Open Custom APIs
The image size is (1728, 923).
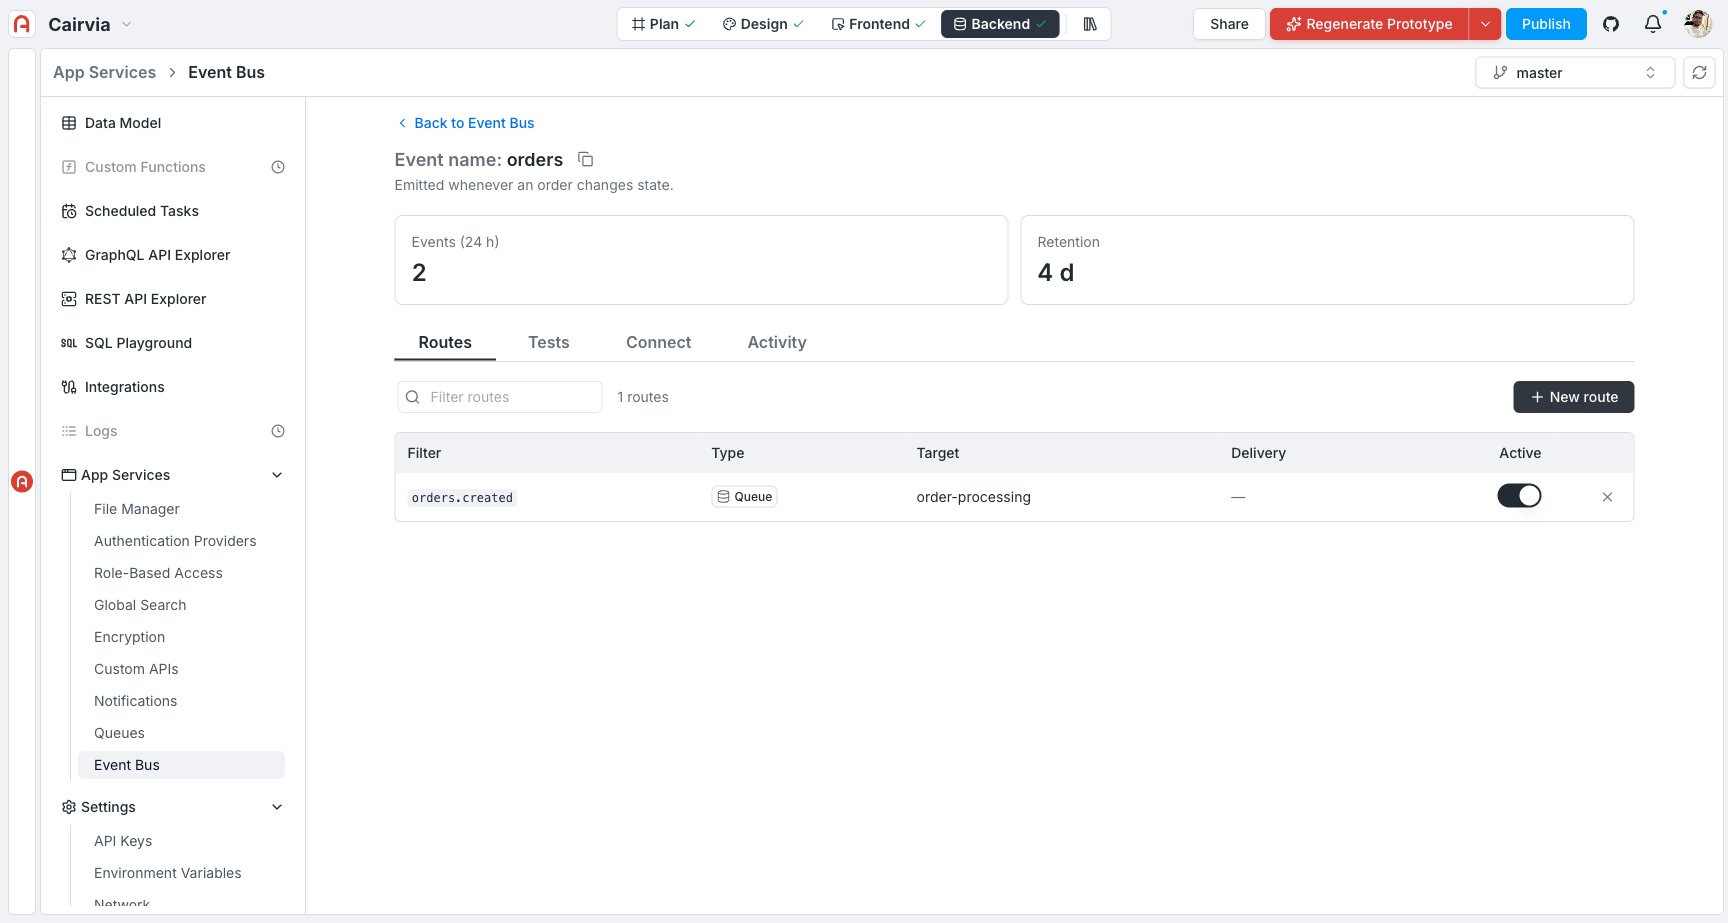[x=136, y=669]
